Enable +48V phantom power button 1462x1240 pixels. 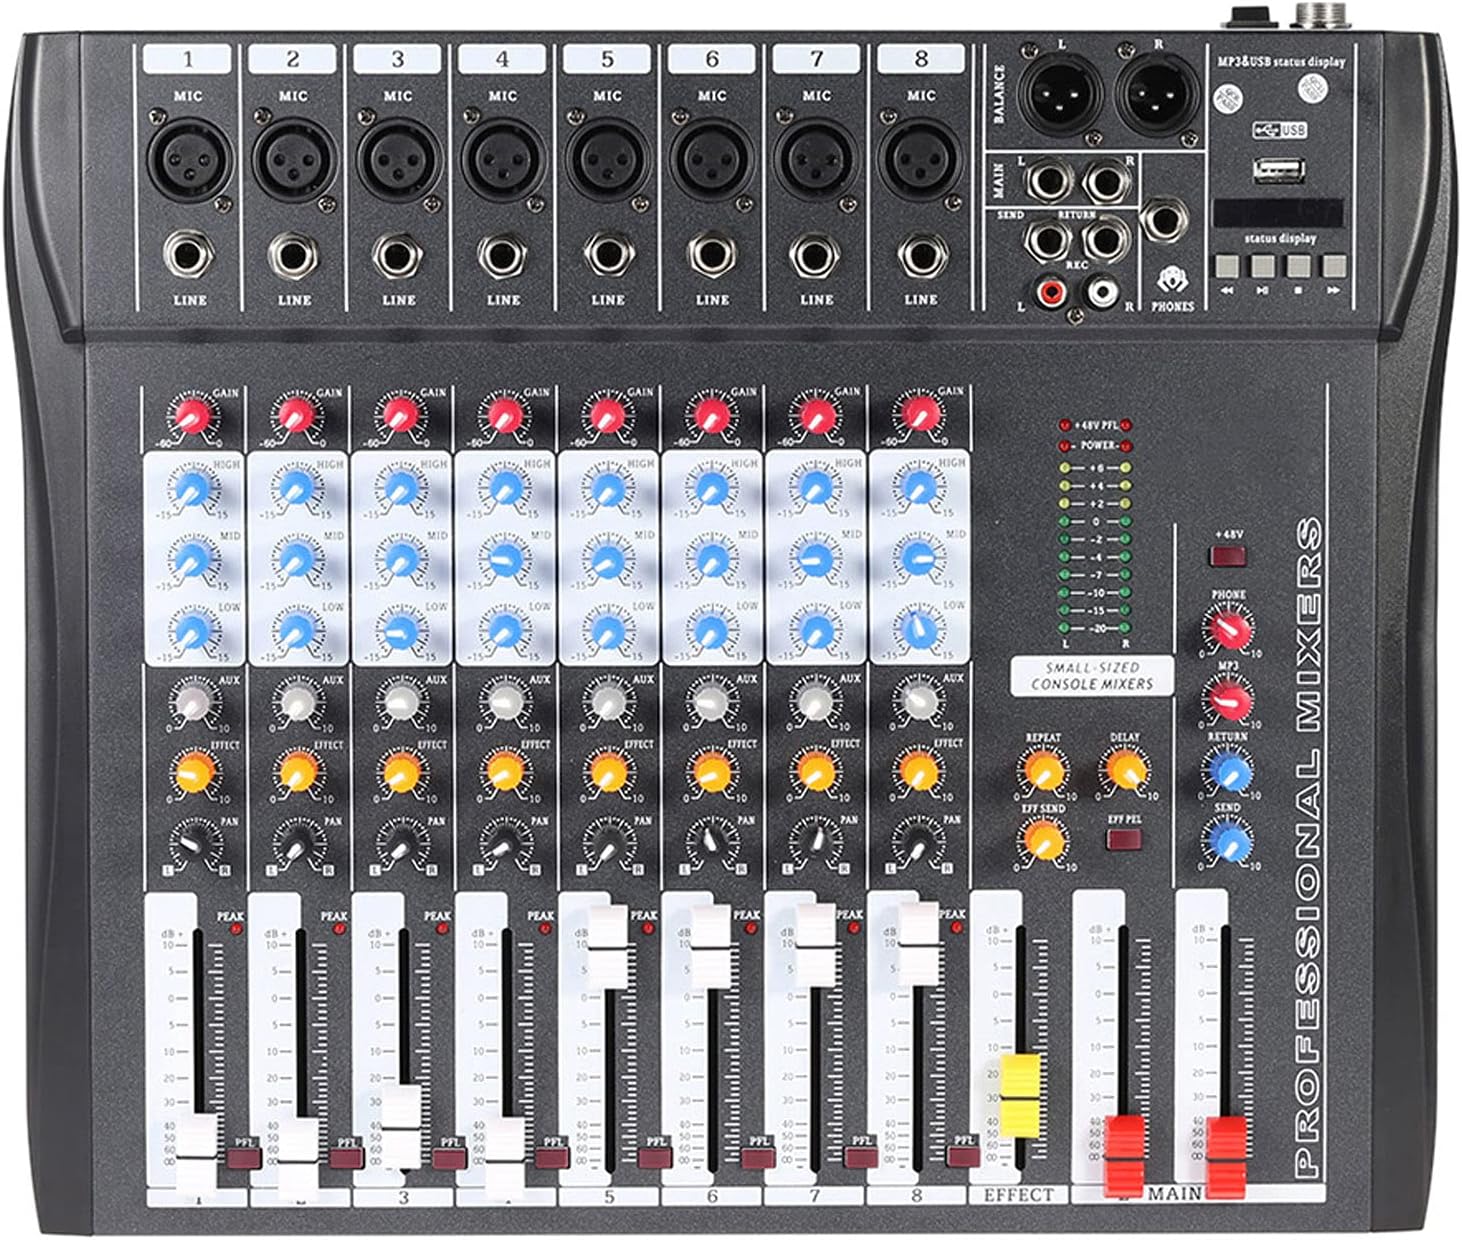pyautogui.click(x=1228, y=558)
